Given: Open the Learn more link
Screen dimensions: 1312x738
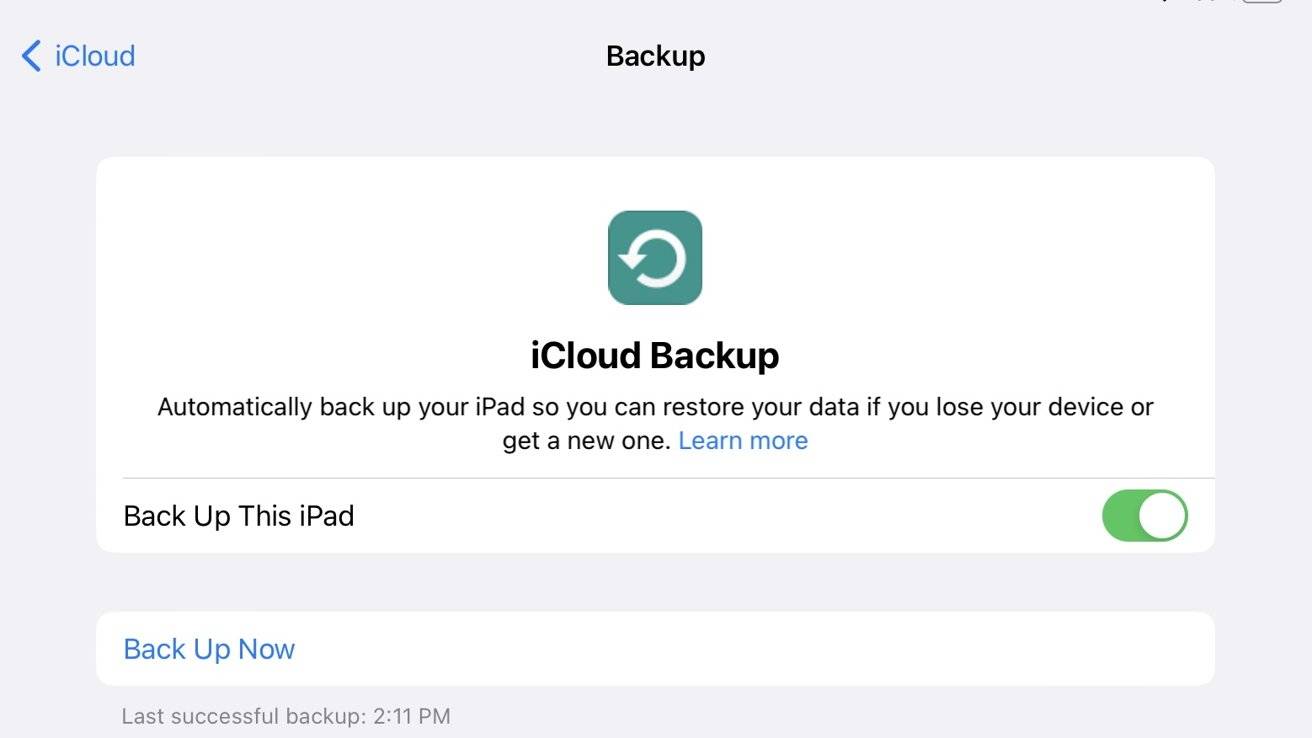Looking at the screenshot, I should pyautogui.click(x=743, y=441).
